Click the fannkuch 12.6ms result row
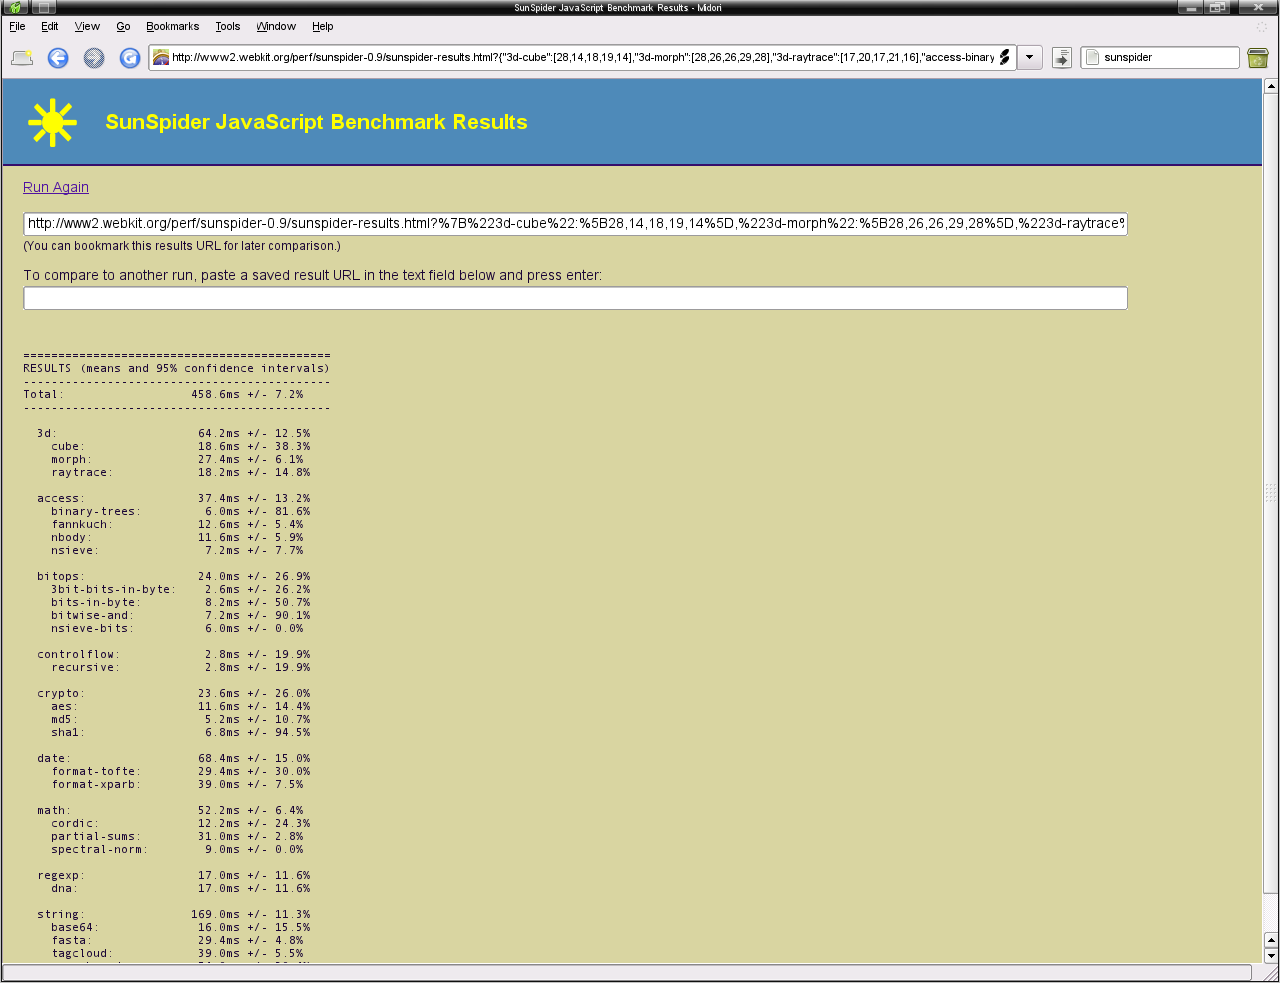Screen dimensions: 1280x983 177,524
